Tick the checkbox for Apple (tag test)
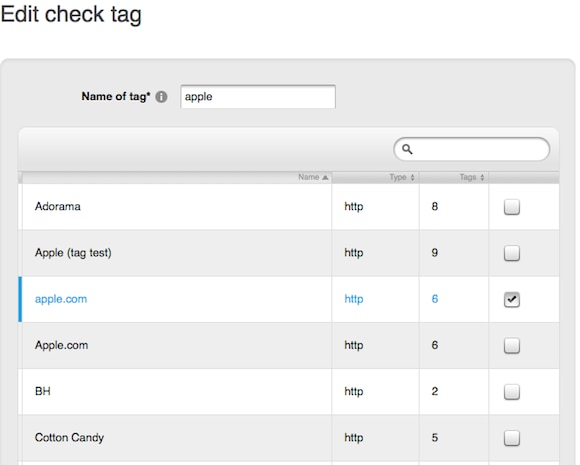580x465 pixels. [512, 253]
